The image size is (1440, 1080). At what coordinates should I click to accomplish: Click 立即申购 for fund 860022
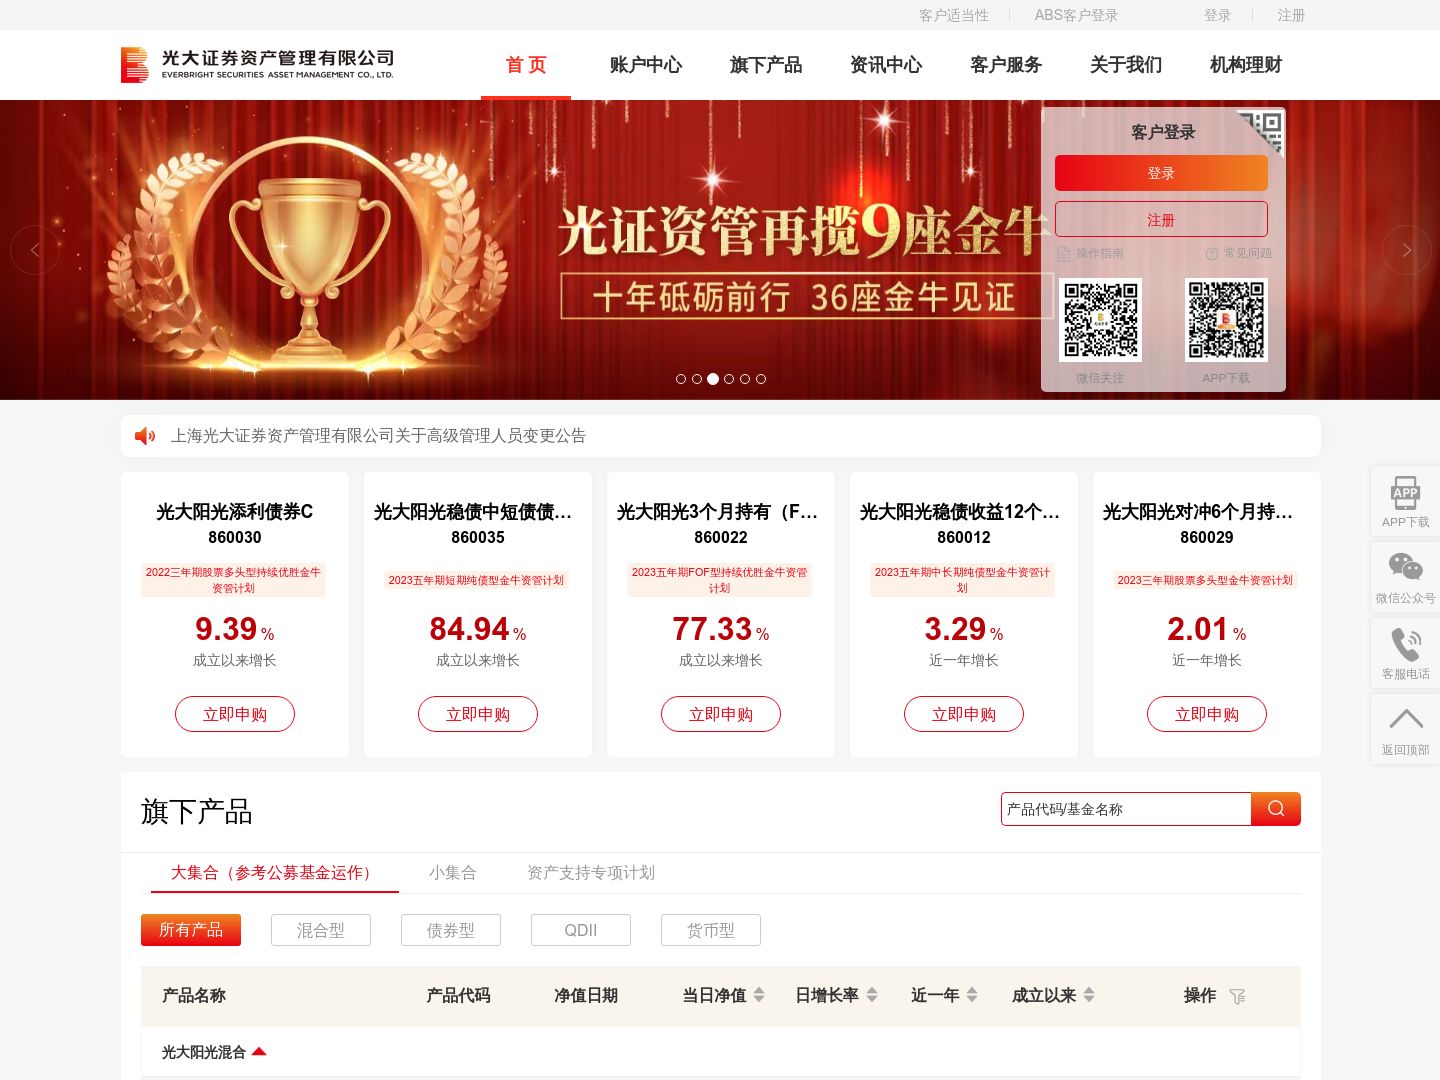coord(721,714)
